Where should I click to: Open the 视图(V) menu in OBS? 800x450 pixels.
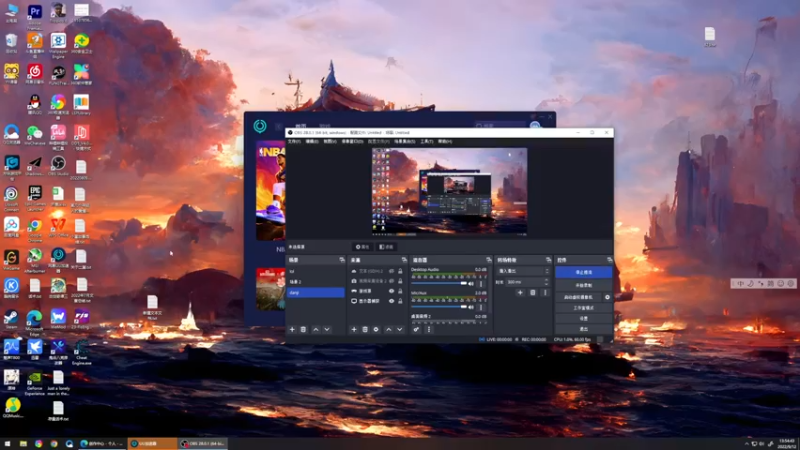pyautogui.click(x=330, y=141)
